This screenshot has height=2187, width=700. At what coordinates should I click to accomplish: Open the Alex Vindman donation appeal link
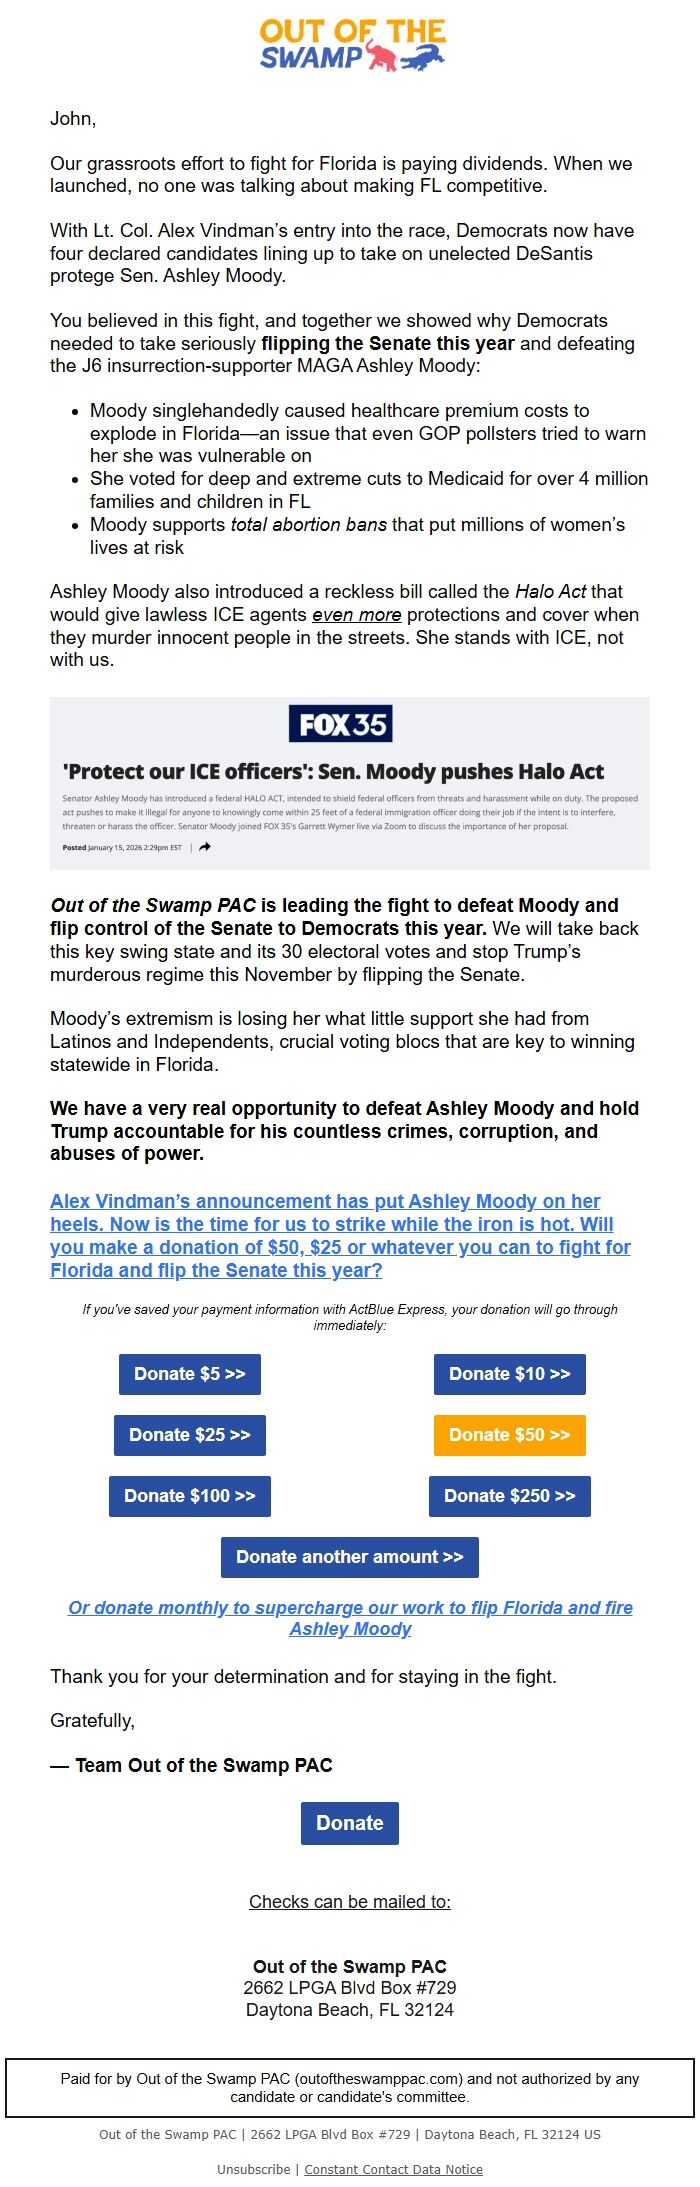coord(340,1236)
